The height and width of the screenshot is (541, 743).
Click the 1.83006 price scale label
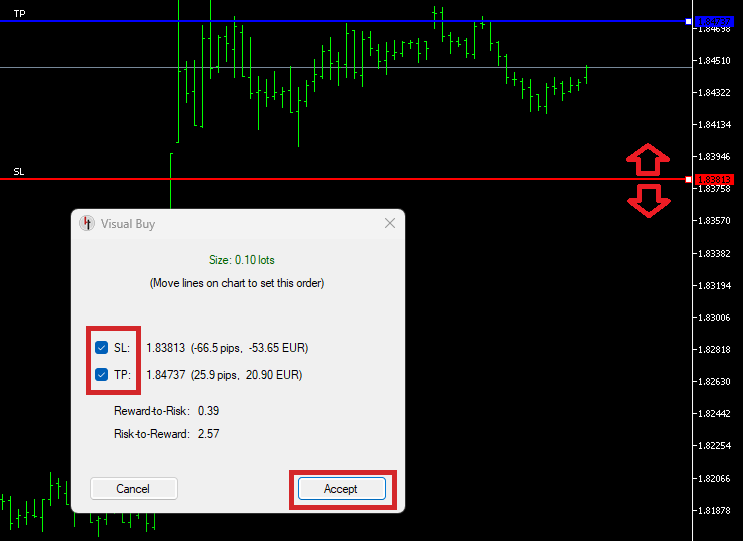[x=714, y=318]
